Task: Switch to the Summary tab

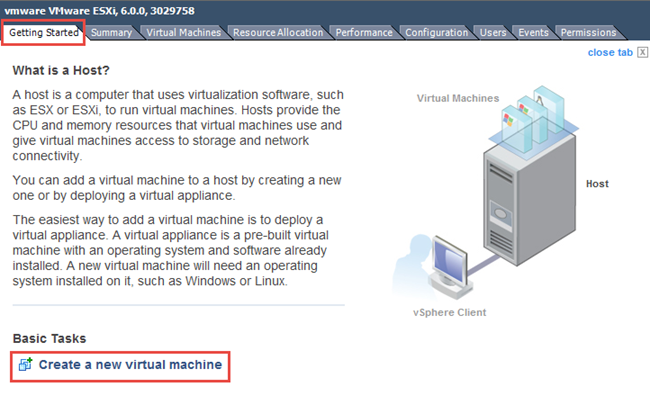Action: tap(111, 32)
